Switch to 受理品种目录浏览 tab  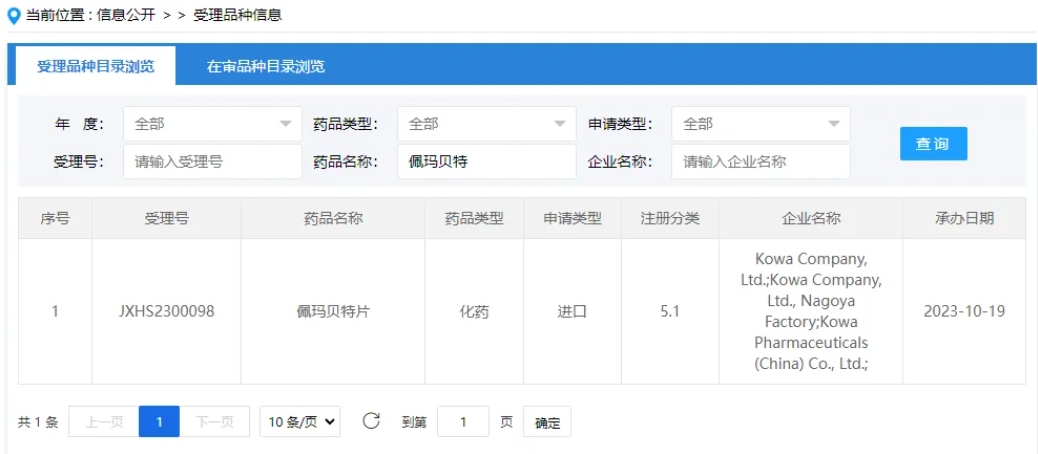96,66
